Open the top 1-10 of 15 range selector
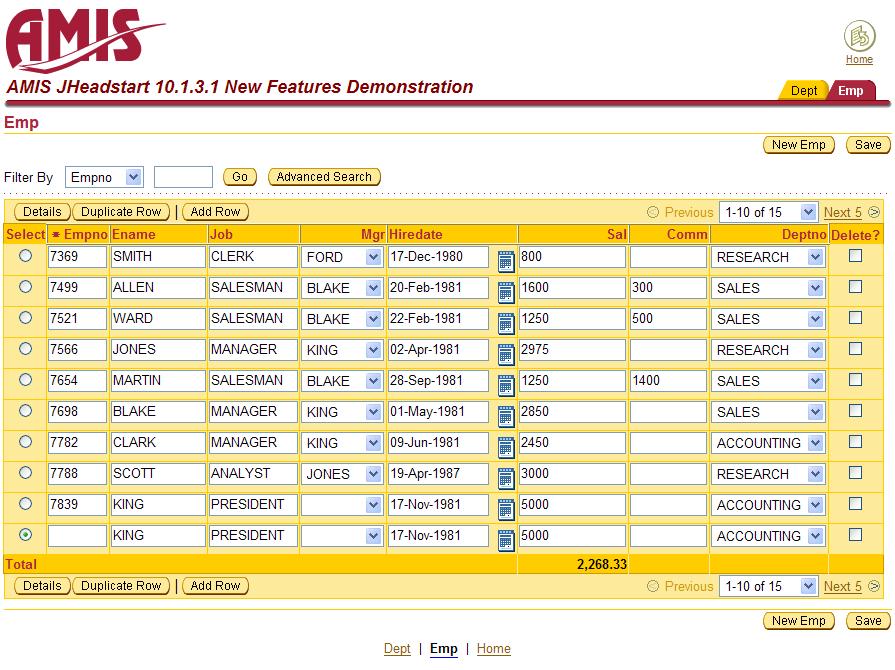895x670 pixels. (767, 212)
